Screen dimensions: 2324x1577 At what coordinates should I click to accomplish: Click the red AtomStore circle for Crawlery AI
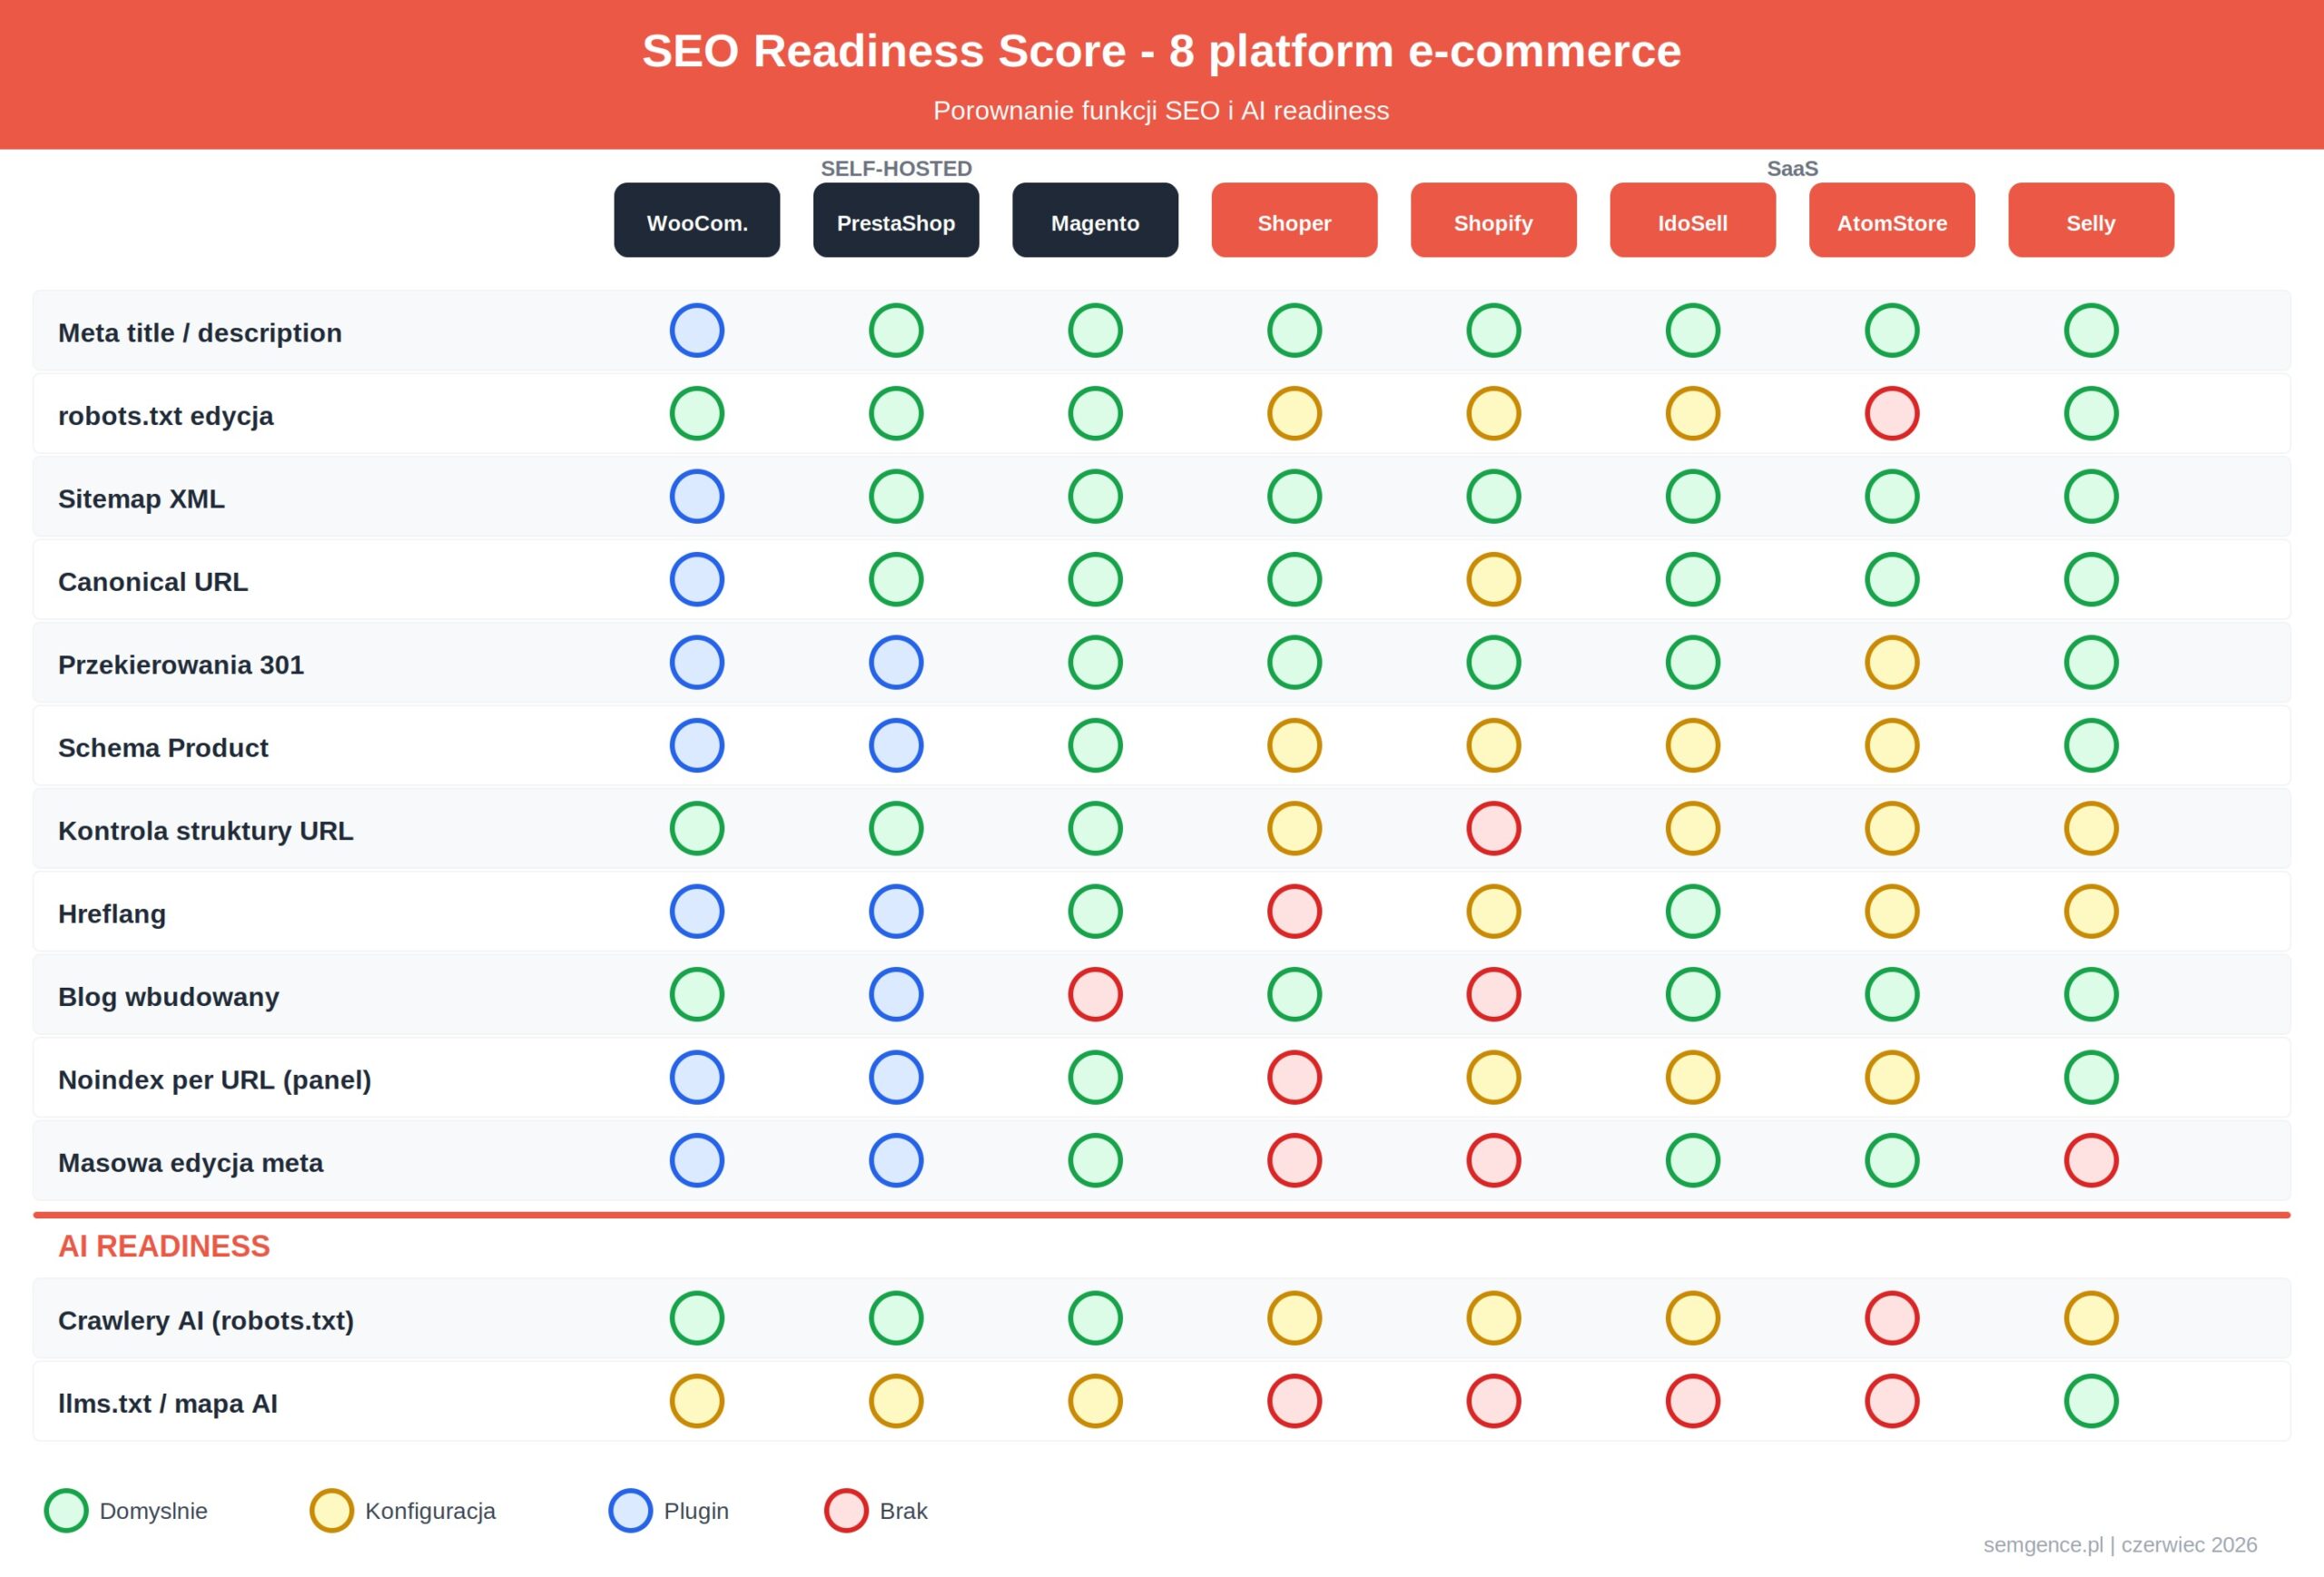coord(1891,1318)
